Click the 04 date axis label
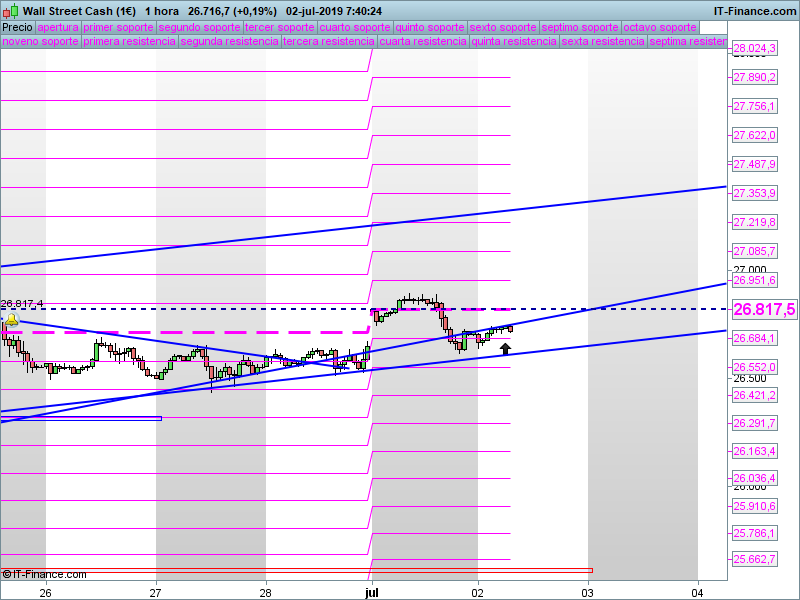The image size is (800, 600). [x=697, y=593]
